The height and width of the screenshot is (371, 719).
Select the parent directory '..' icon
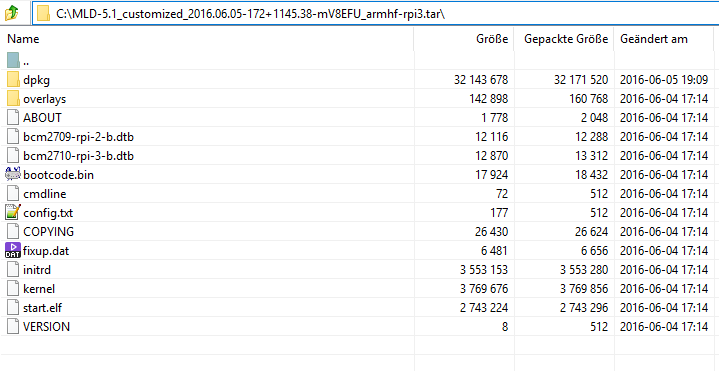[13, 60]
